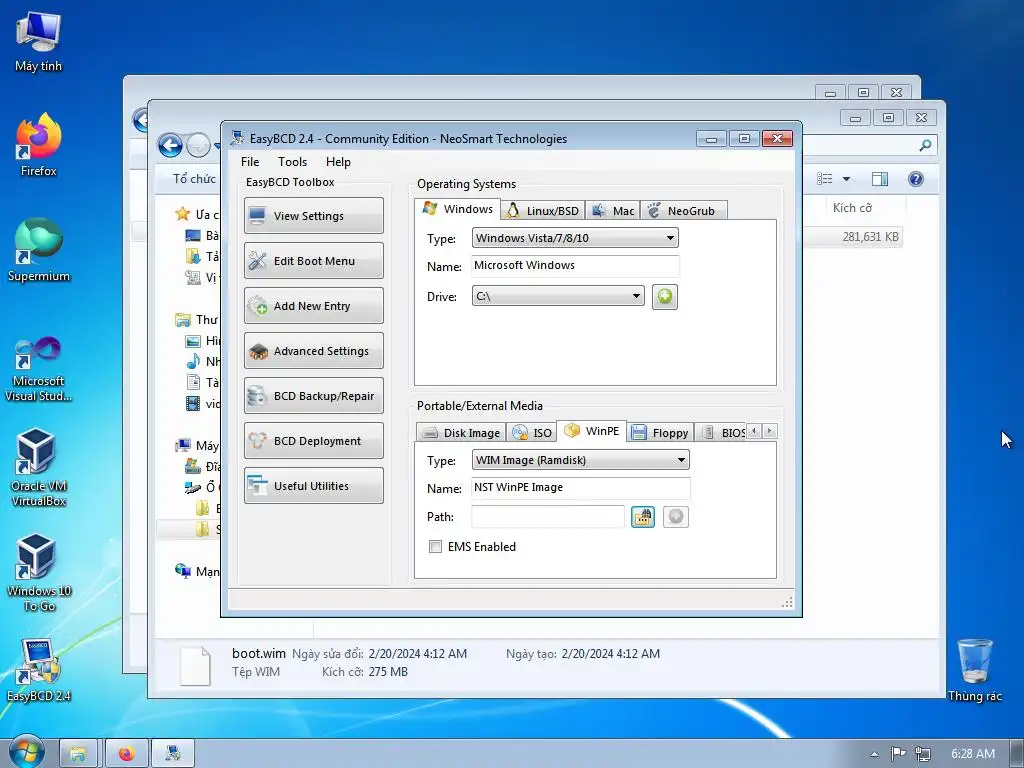Click the browse for WIM path icon
1024x768 pixels.
click(x=643, y=517)
